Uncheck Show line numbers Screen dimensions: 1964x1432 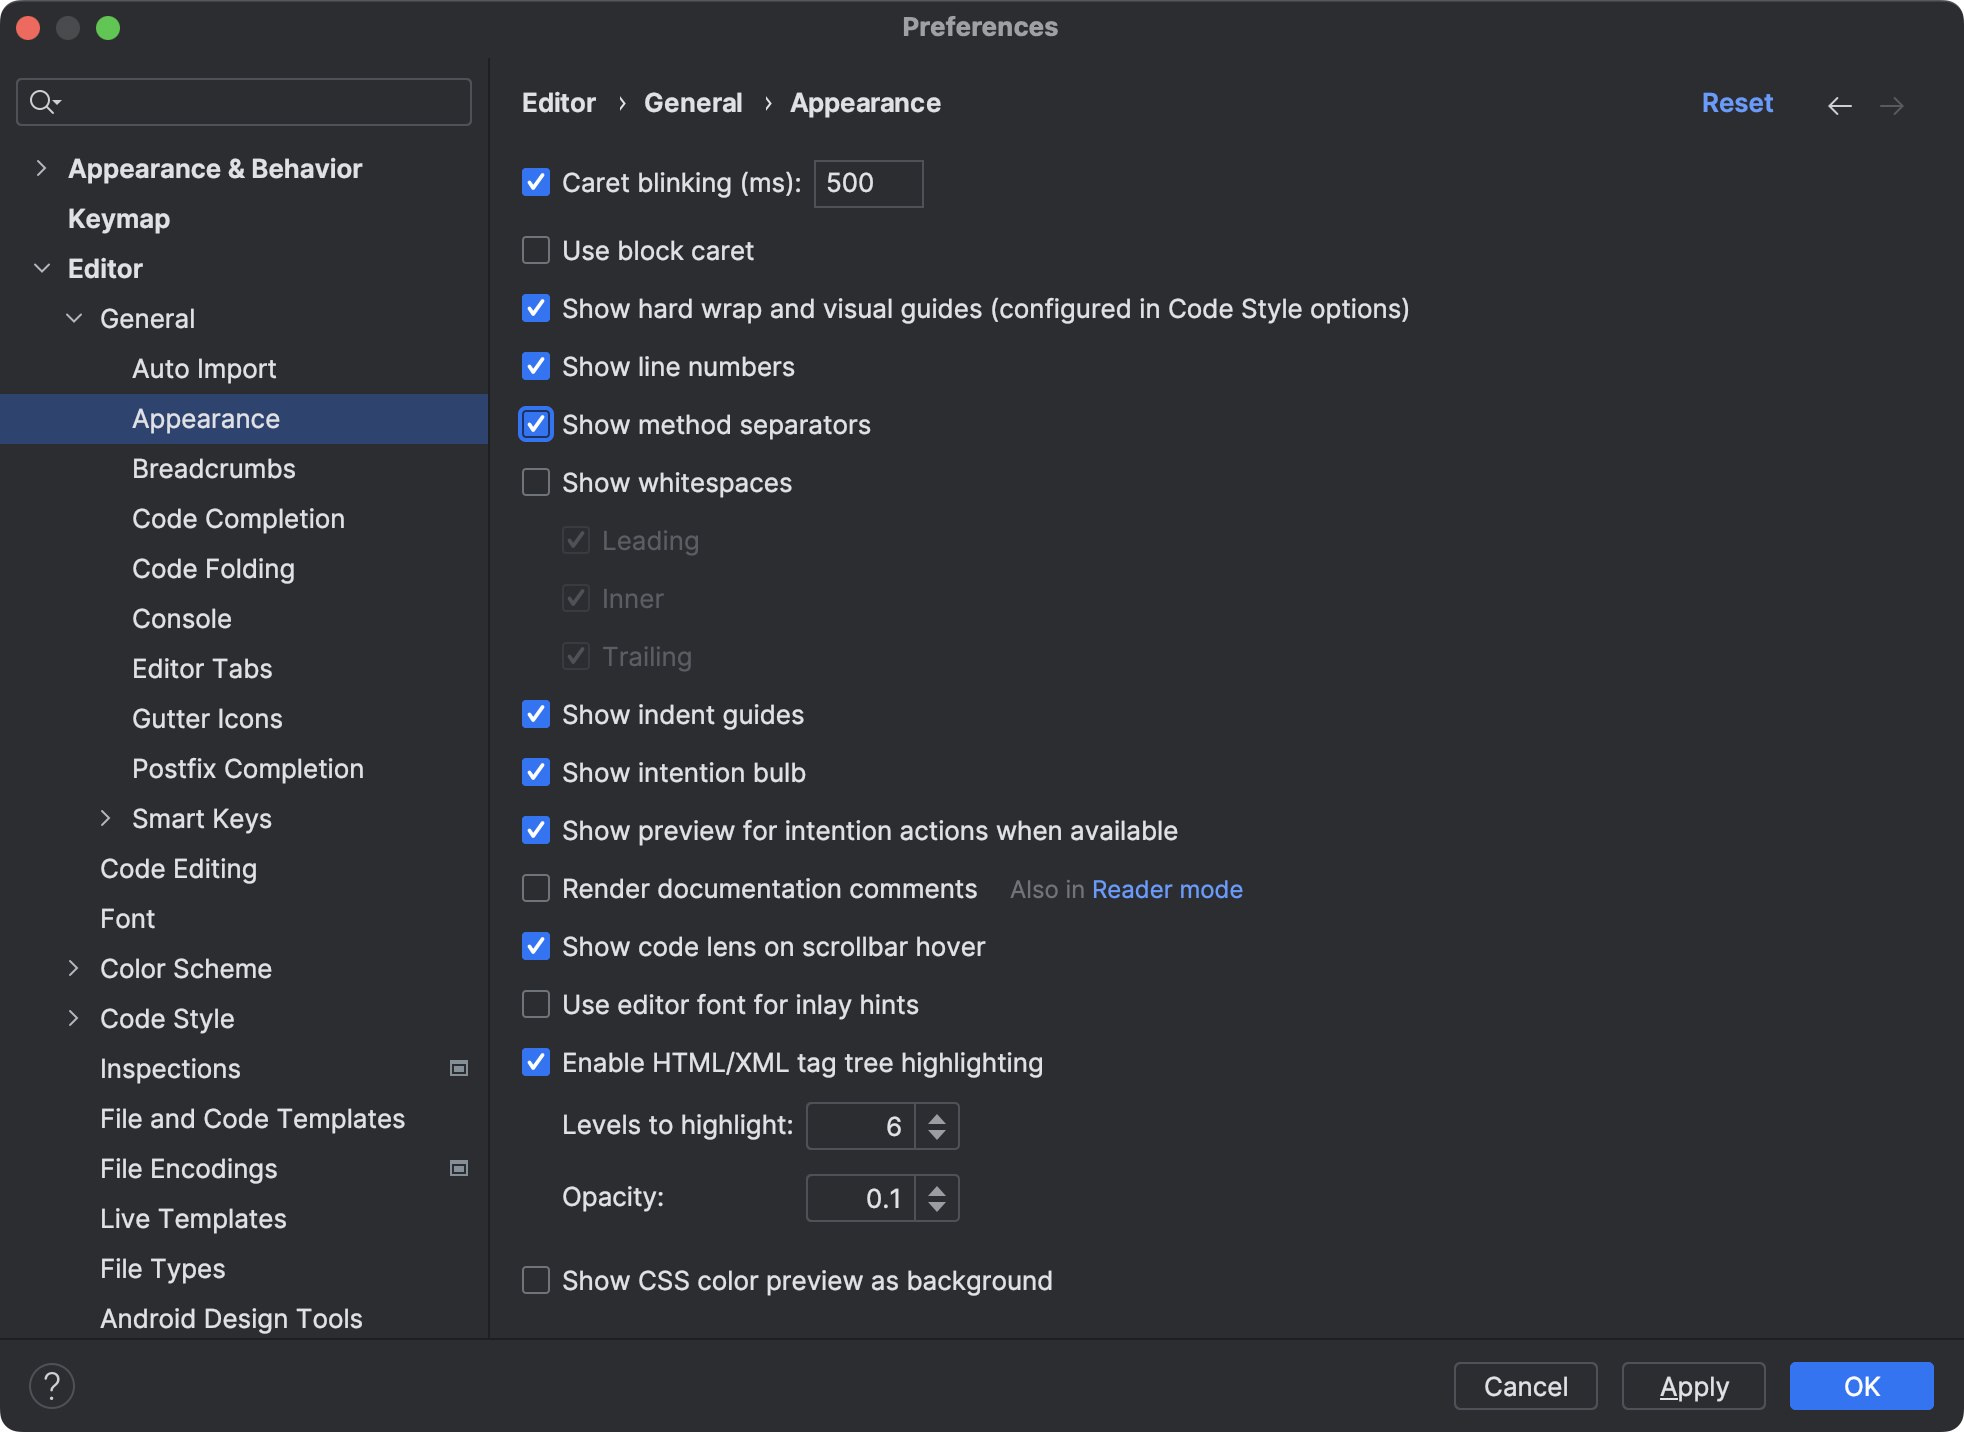[x=536, y=367]
